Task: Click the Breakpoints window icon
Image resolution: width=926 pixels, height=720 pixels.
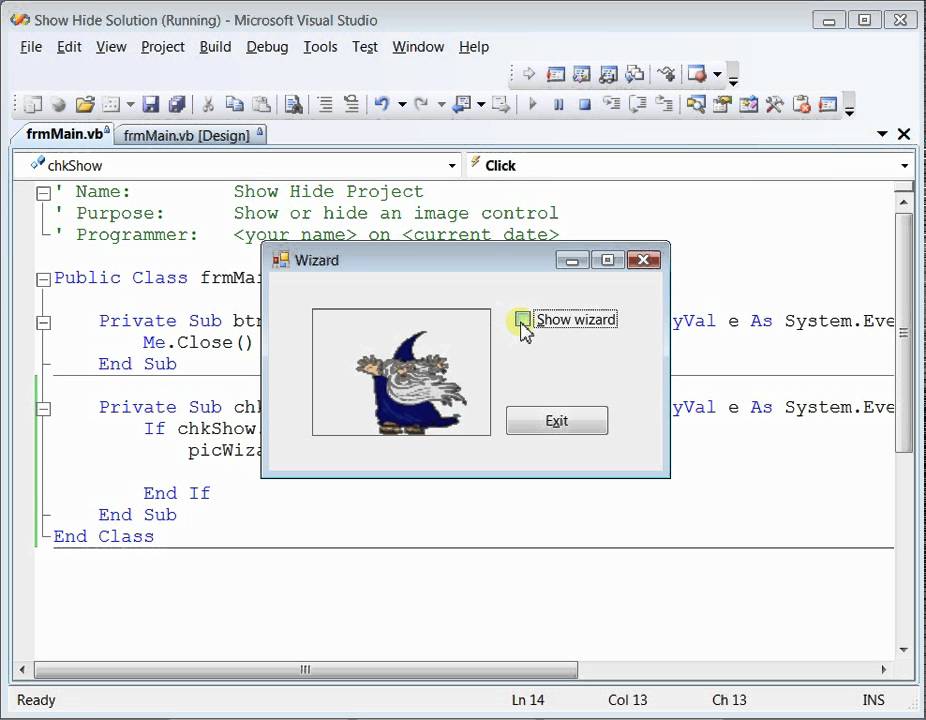Action: coord(696,74)
